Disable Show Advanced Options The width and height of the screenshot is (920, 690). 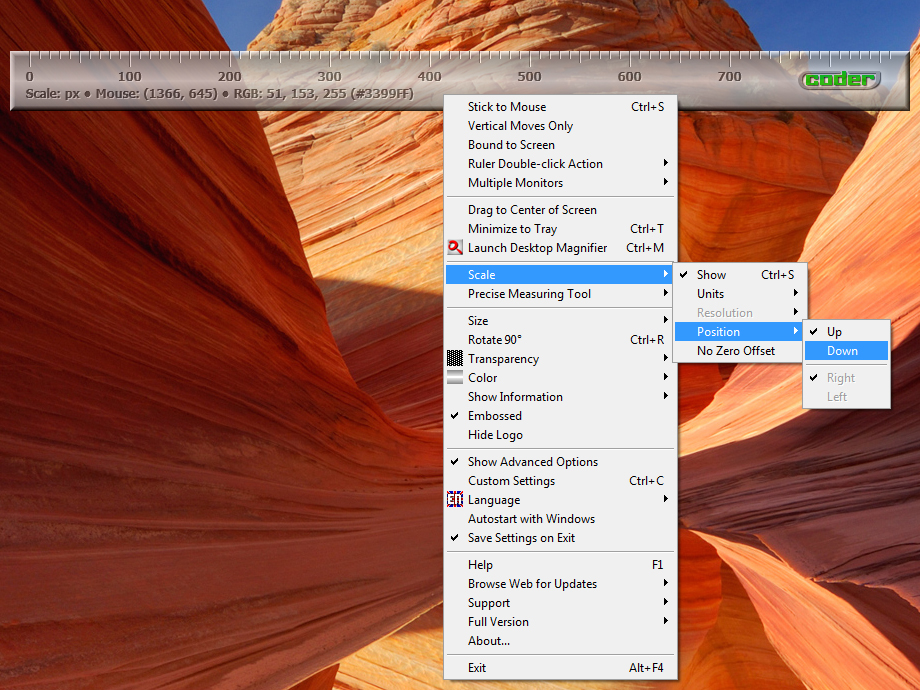tap(533, 462)
